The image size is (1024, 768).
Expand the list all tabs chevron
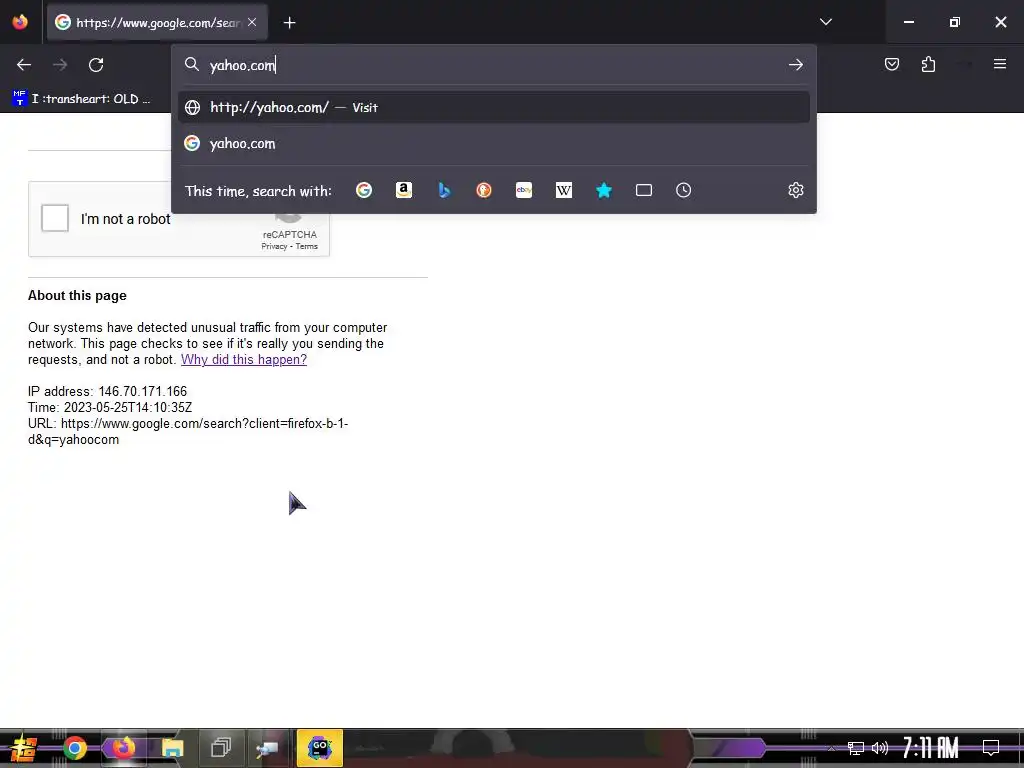click(x=825, y=22)
